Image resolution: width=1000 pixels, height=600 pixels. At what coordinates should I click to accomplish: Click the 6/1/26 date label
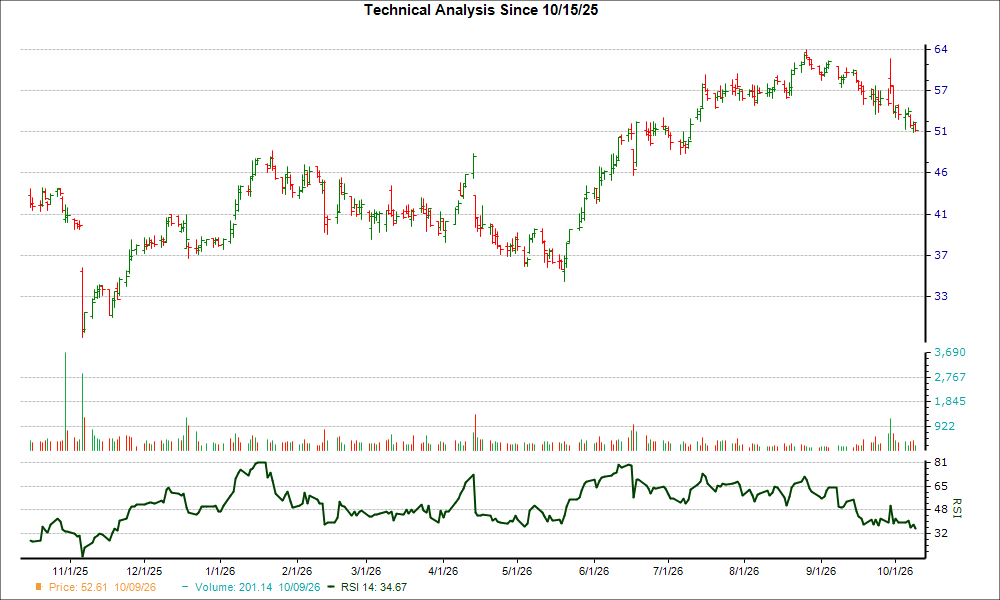pyautogui.click(x=593, y=571)
